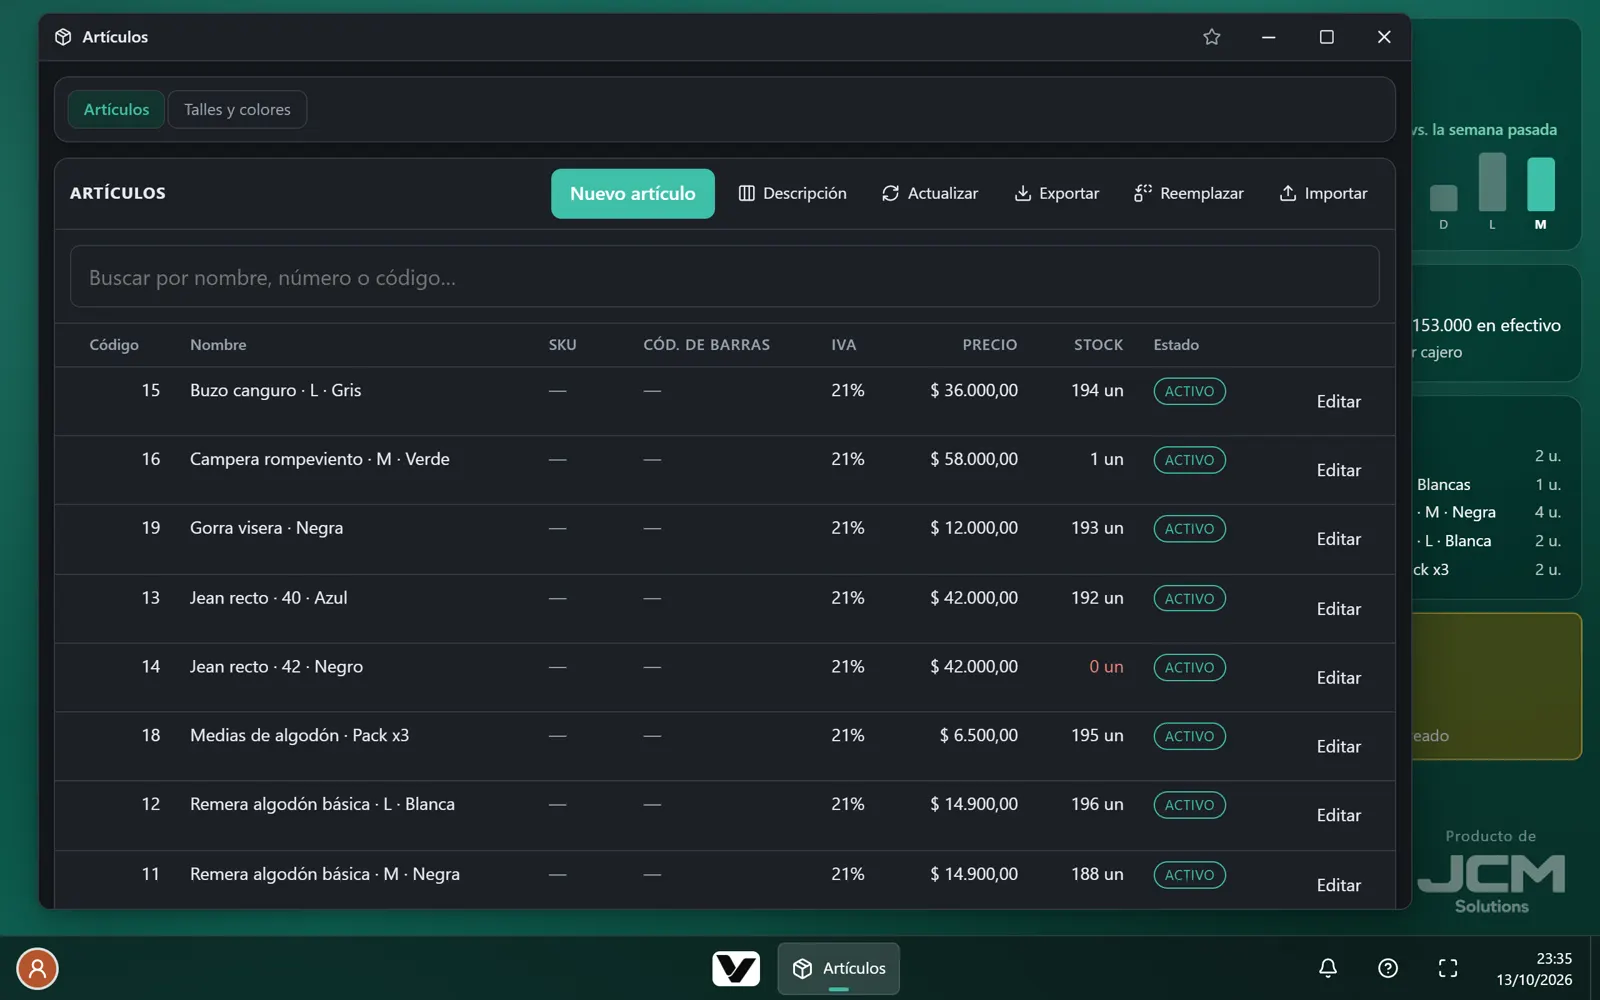The width and height of the screenshot is (1600, 1000).
Task: Focus the search by name or code field
Action: [x=725, y=277]
